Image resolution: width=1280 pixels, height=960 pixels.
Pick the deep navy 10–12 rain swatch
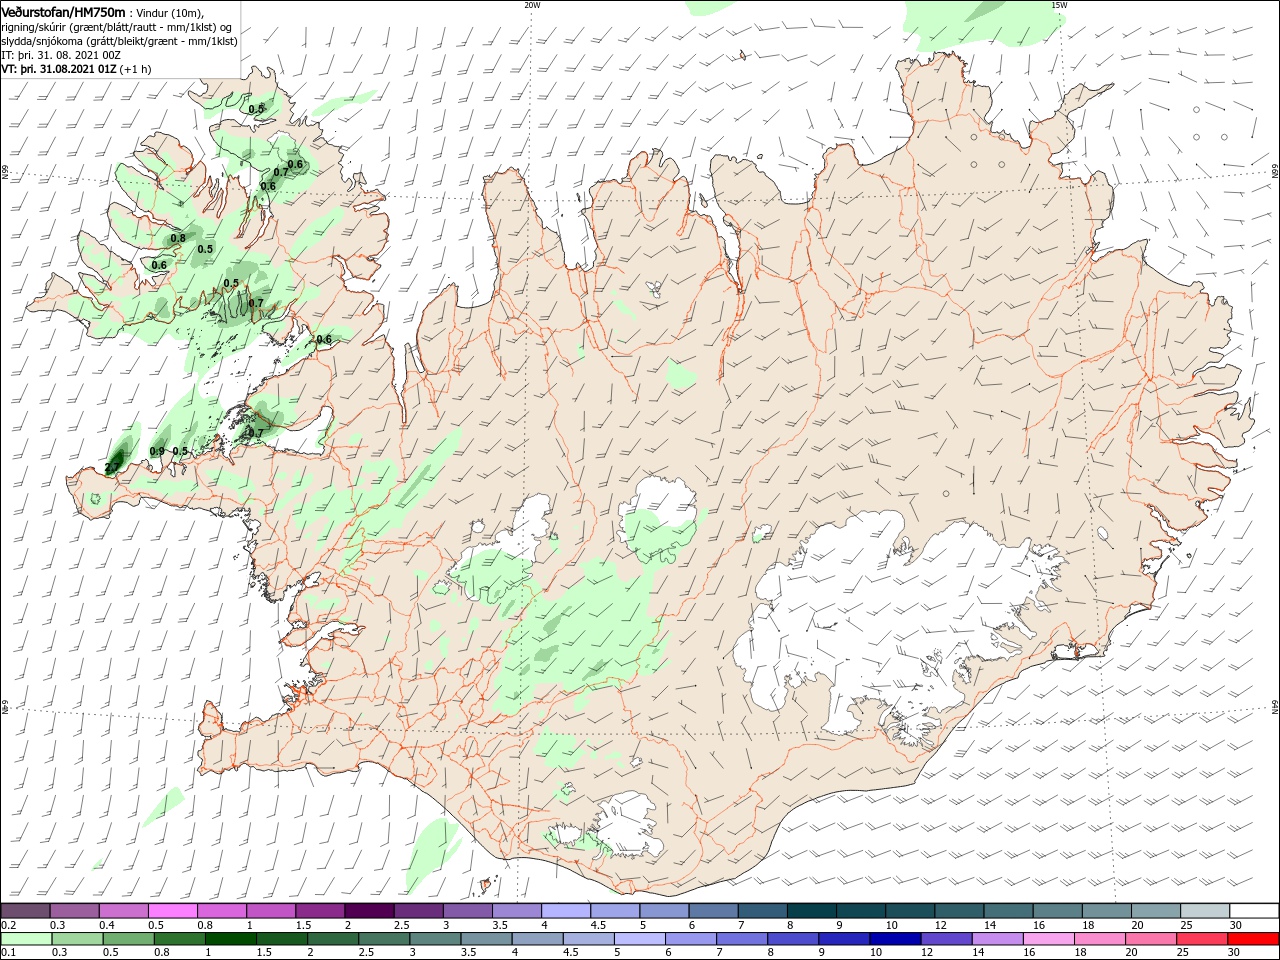893,938
